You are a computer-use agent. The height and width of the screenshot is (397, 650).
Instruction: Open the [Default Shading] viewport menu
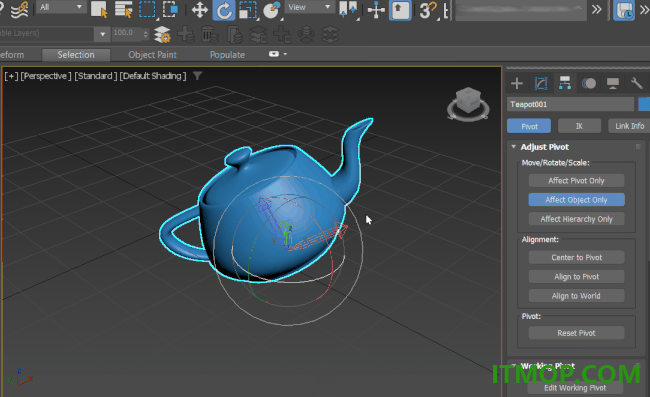click(x=153, y=76)
